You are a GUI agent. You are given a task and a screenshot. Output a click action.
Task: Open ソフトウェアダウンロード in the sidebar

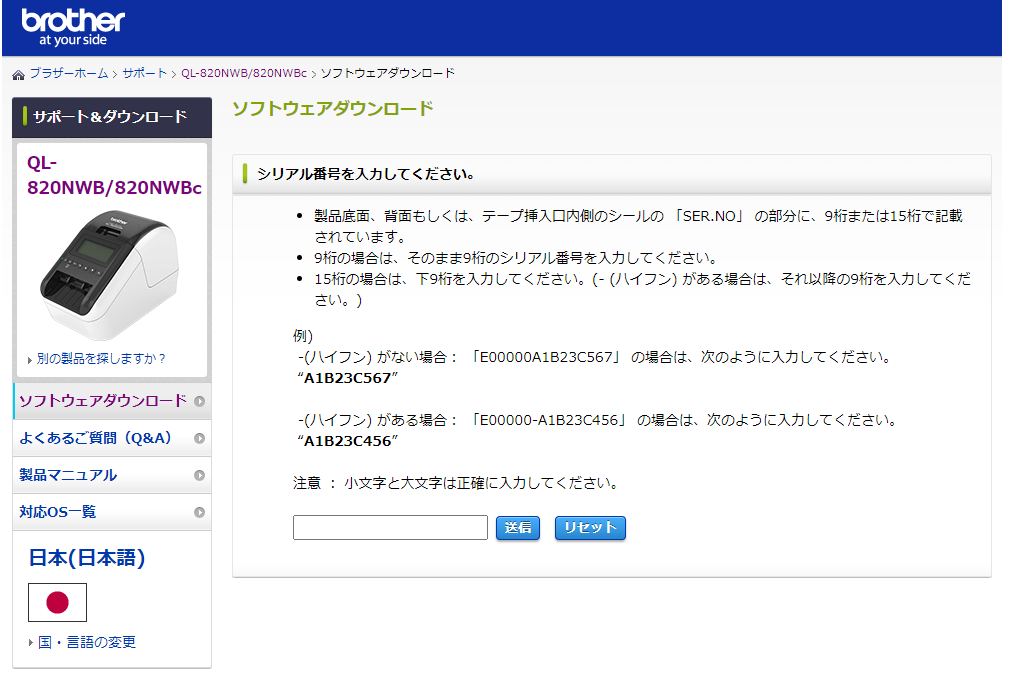103,401
